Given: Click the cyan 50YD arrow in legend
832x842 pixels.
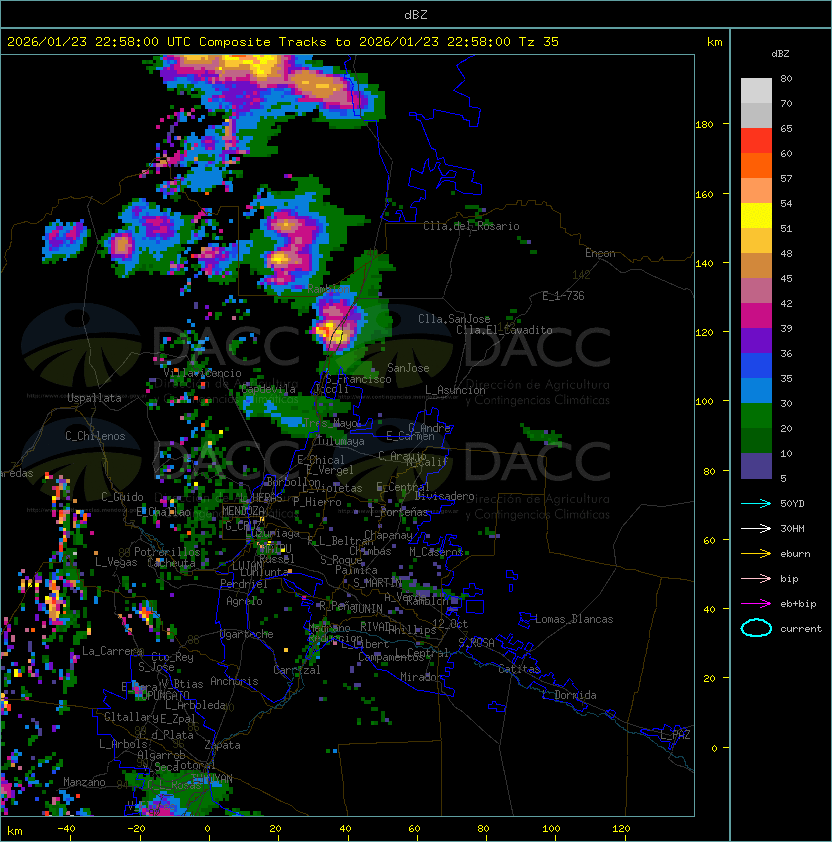Looking at the screenshot, I should coord(756,503).
